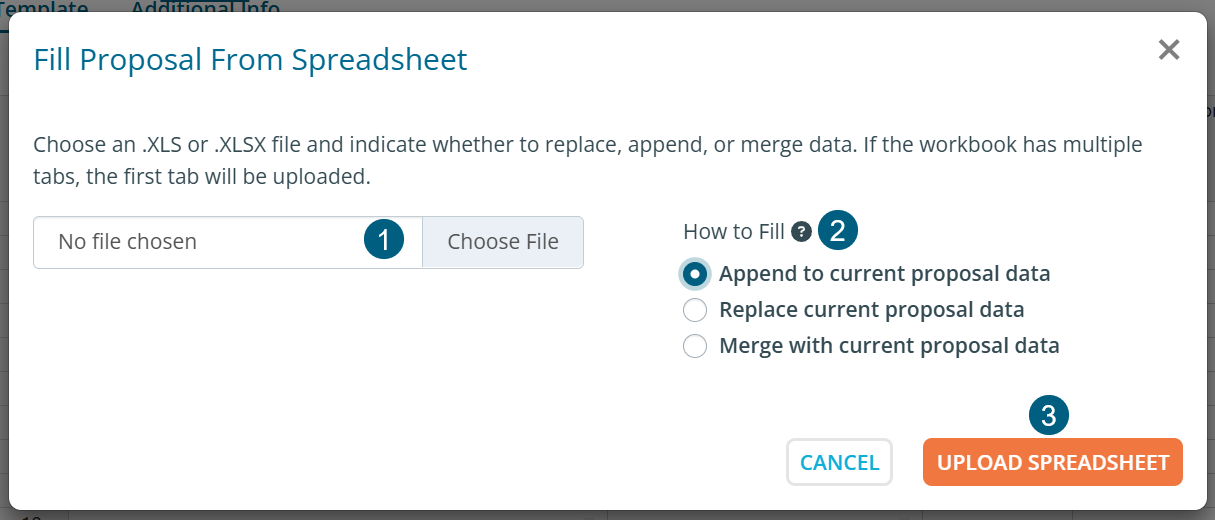The image size is (1215, 520).
Task: Click the step 3 numbered badge
Action: pos(1048,415)
